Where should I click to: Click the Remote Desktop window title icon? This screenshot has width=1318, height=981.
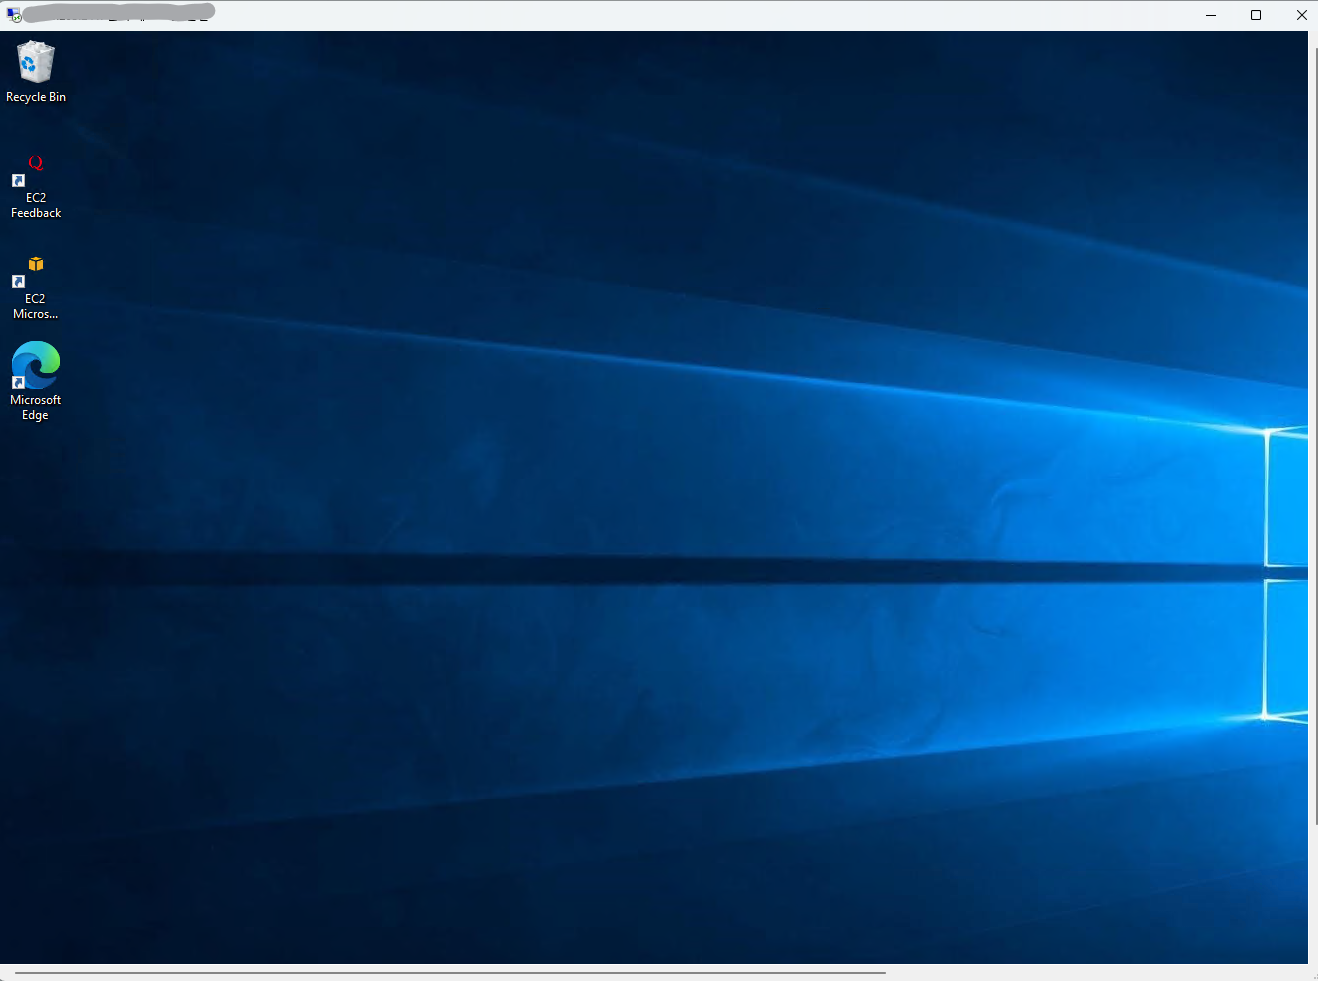[x=14, y=14]
